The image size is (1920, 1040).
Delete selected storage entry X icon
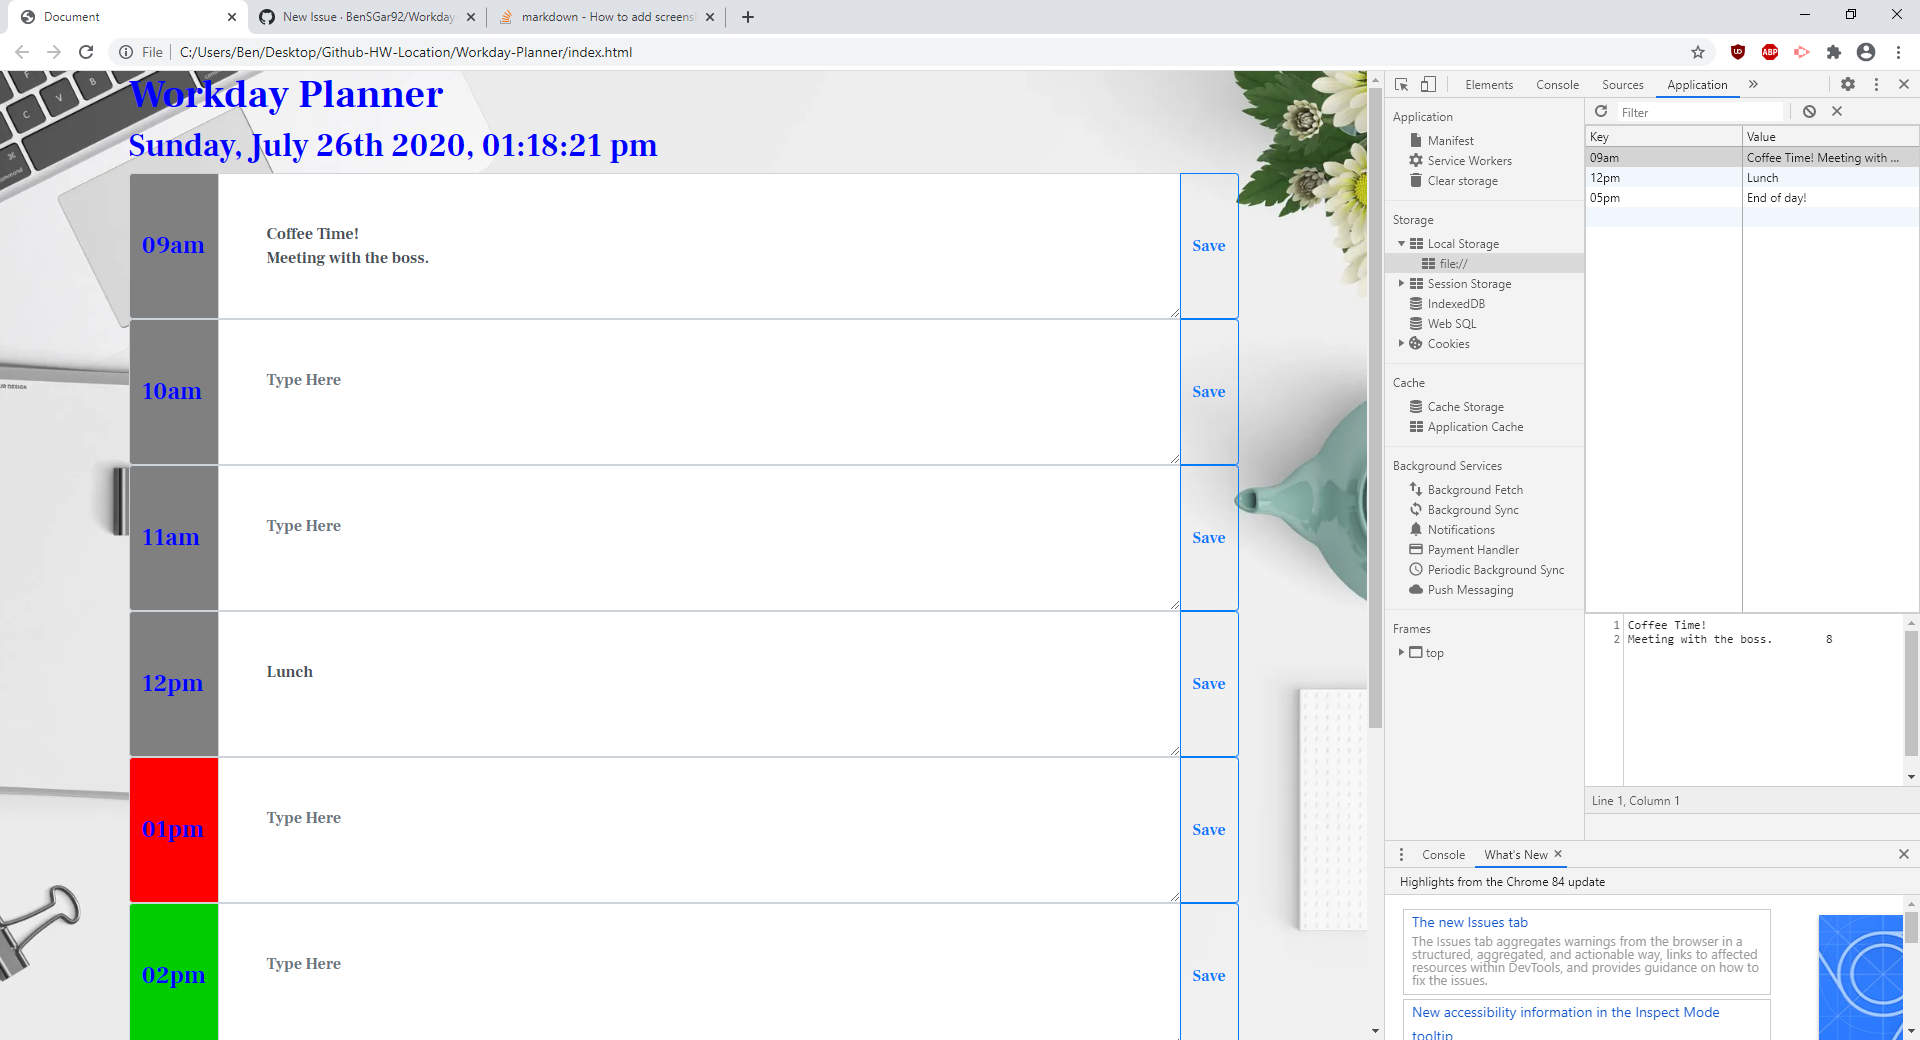tap(1837, 112)
